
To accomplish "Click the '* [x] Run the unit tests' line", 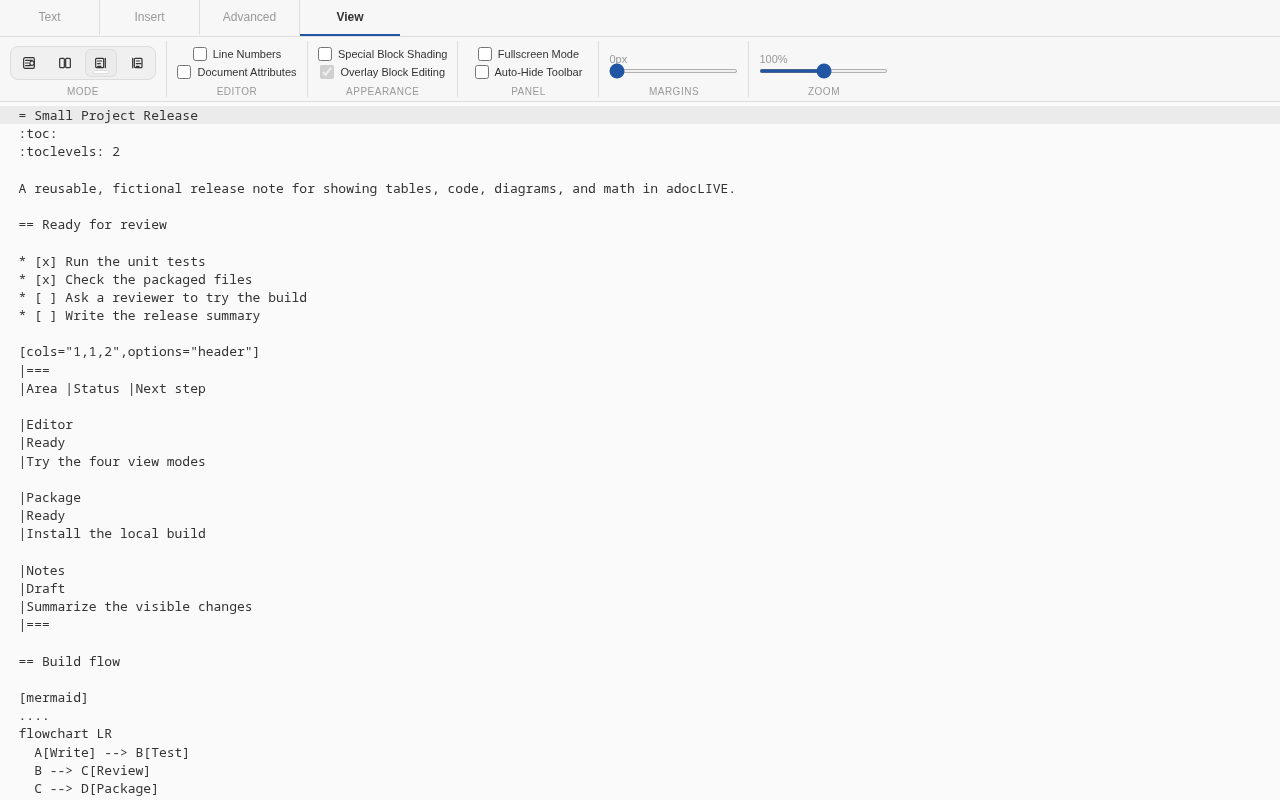I will coord(112,261).
